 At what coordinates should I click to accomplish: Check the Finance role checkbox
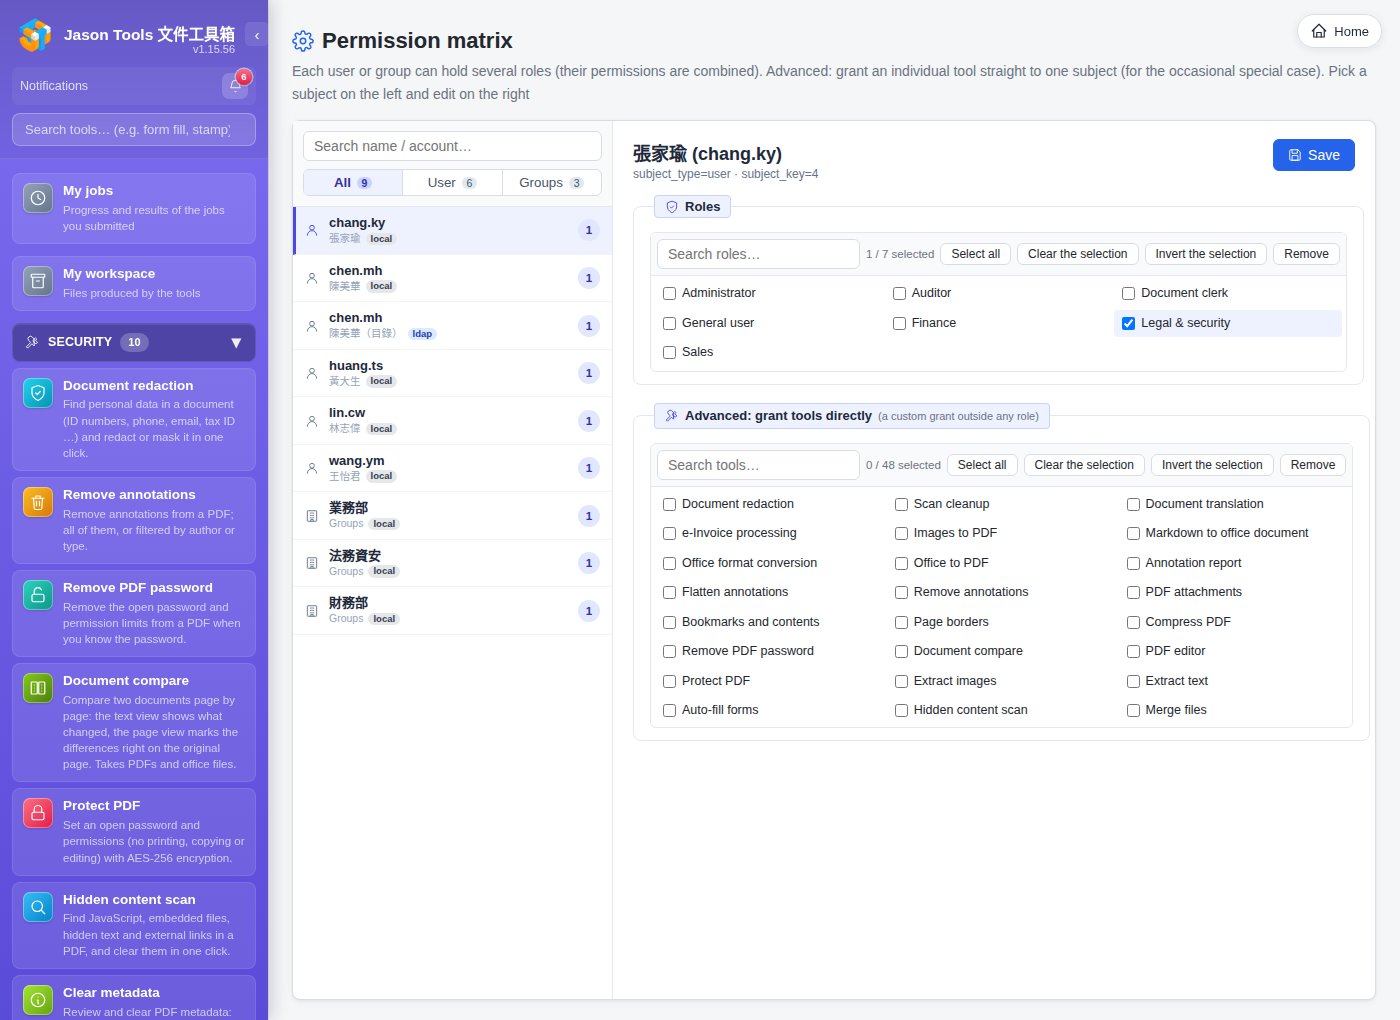coord(899,323)
